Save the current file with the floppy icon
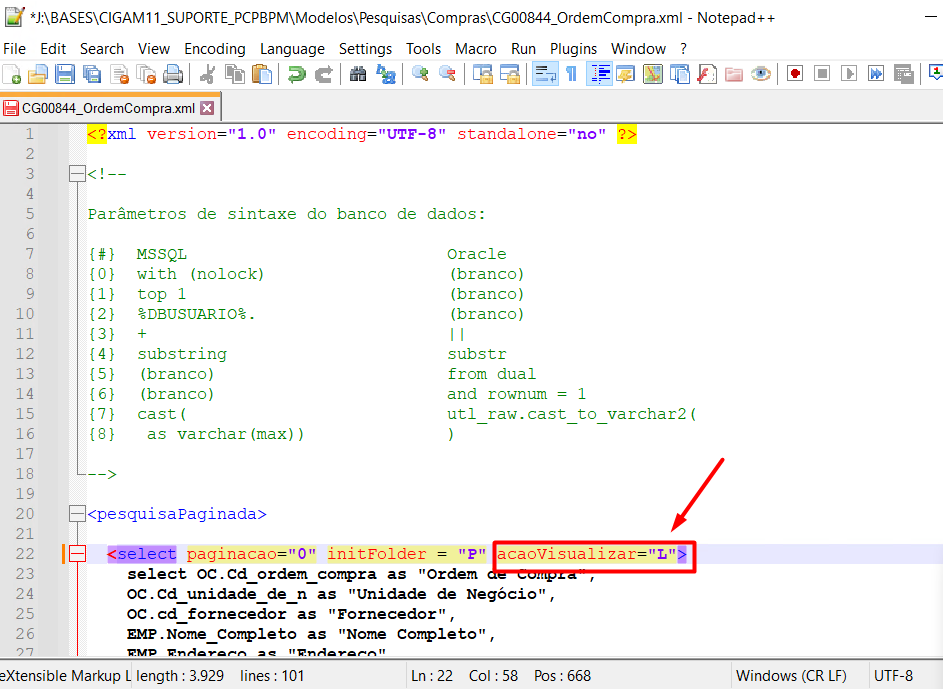The width and height of the screenshot is (943, 689). (x=65, y=74)
